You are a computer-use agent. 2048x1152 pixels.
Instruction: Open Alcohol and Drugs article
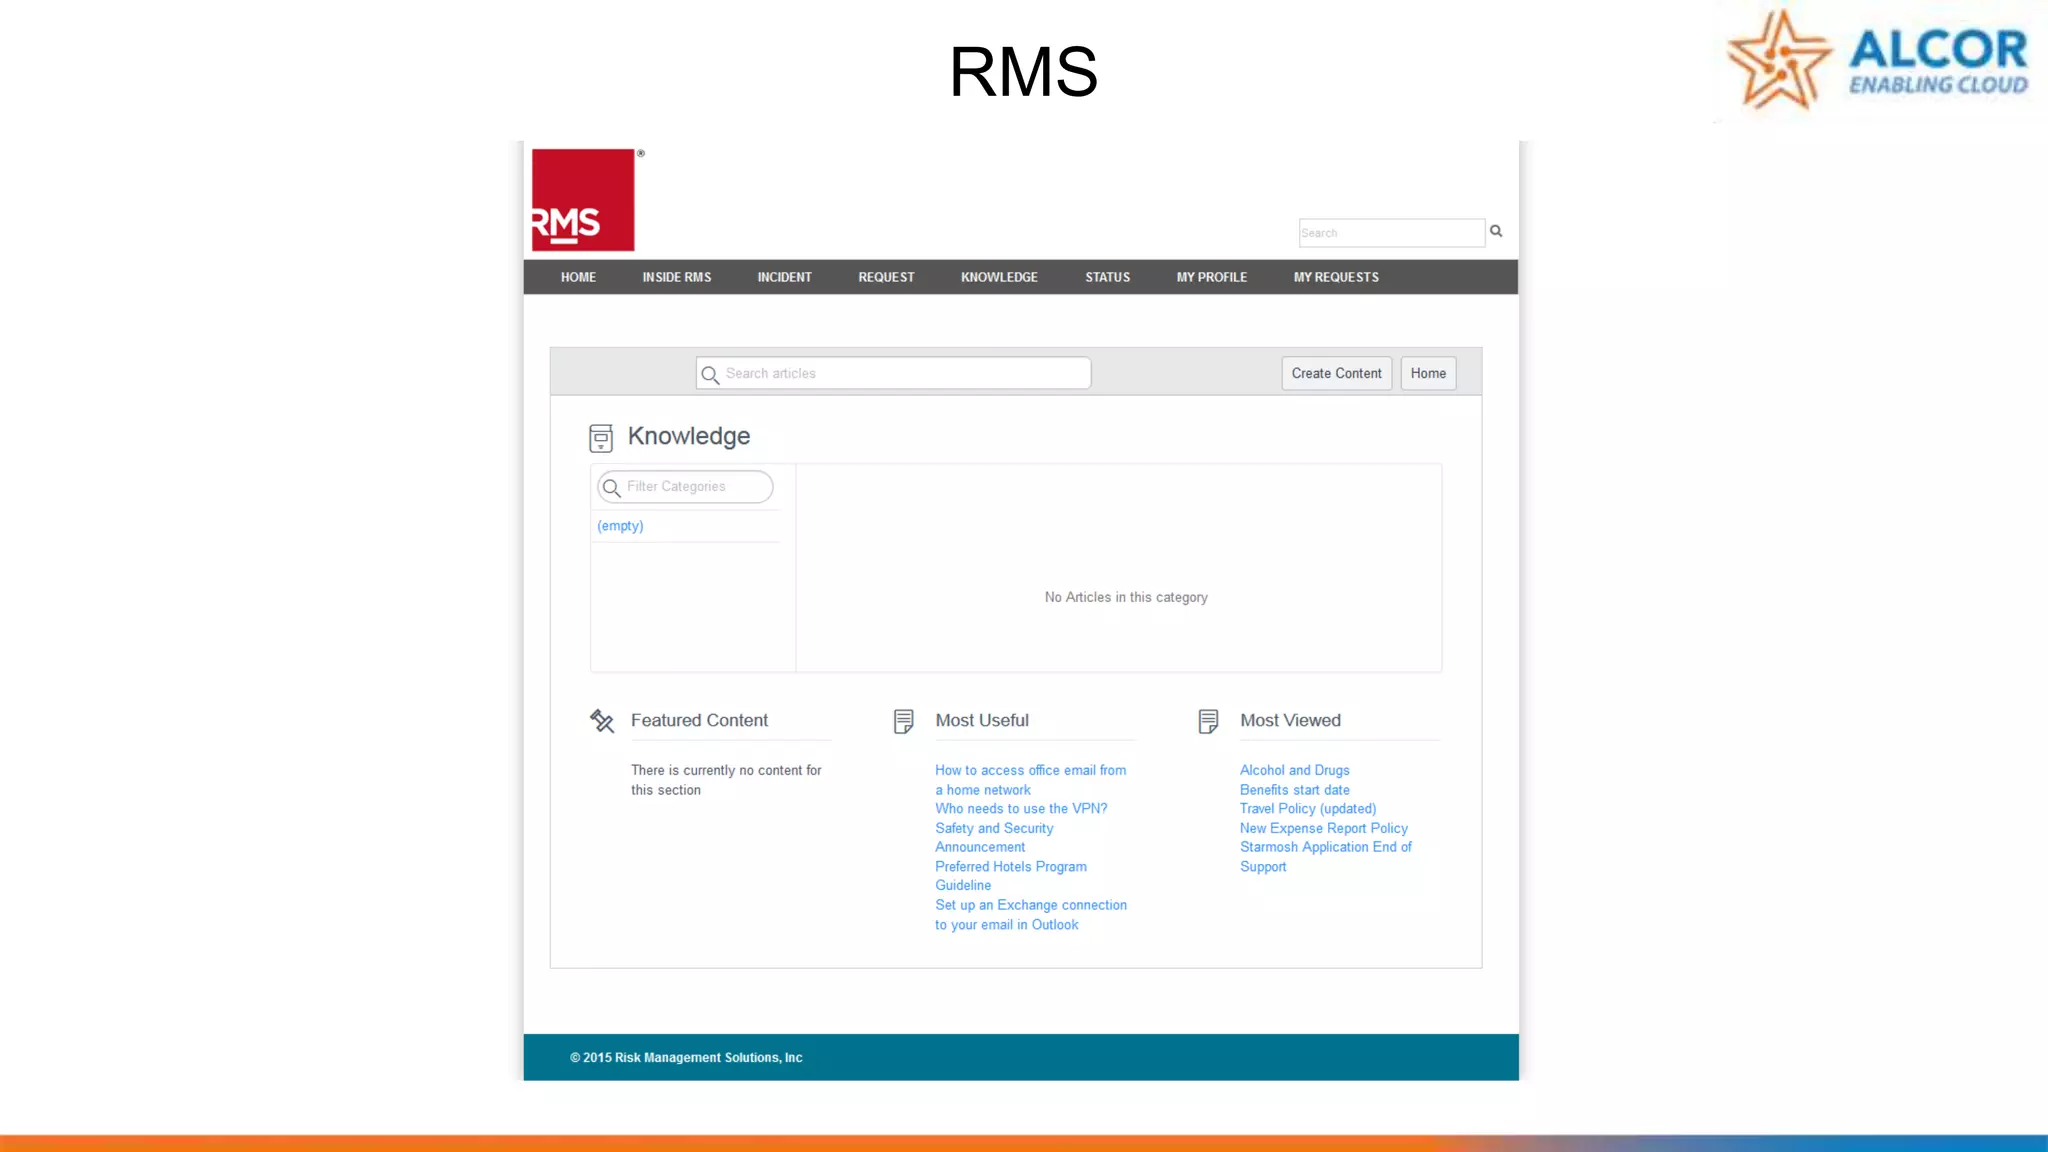point(1294,770)
